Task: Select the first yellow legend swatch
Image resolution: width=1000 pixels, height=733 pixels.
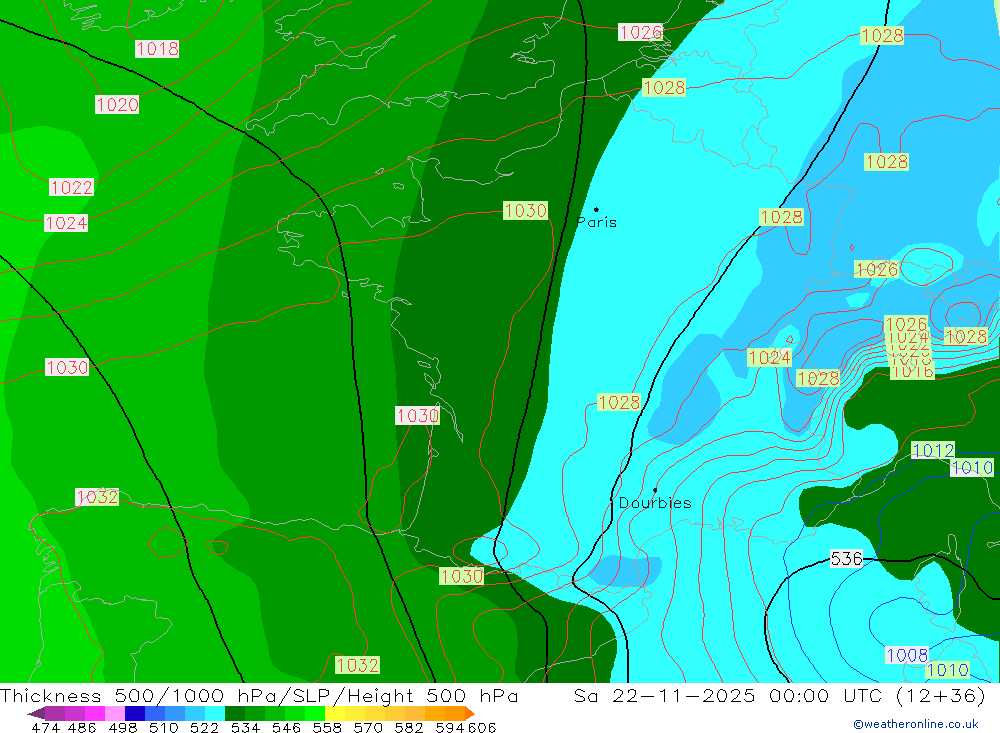Action: 335,713
